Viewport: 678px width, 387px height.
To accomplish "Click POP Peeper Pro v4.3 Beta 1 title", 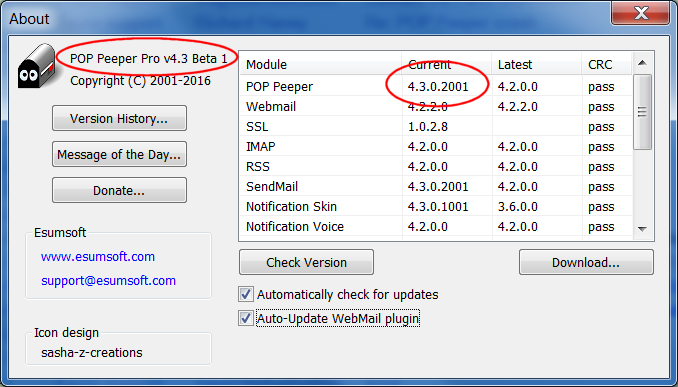I will pyautogui.click(x=149, y=58).
